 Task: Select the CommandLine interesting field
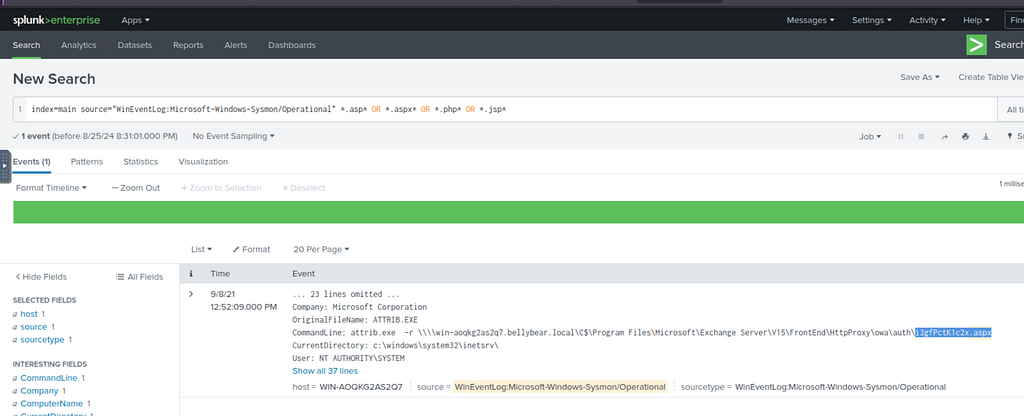click(x=48, y=377)
